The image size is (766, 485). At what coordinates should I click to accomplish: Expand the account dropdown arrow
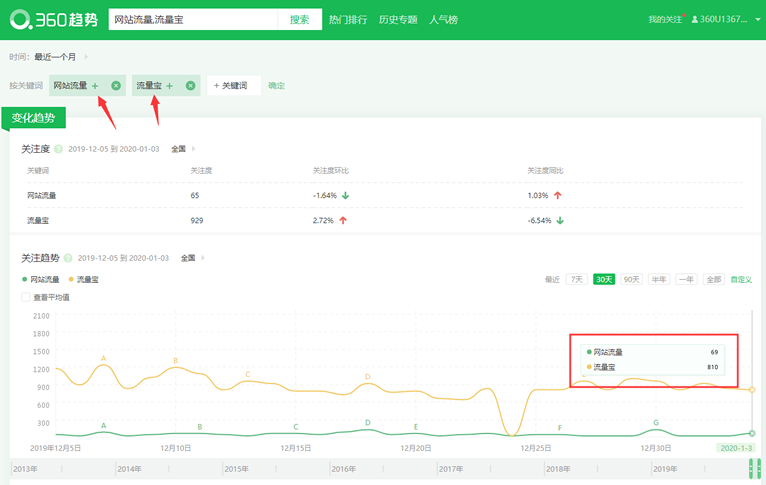(x=758, y=20)
